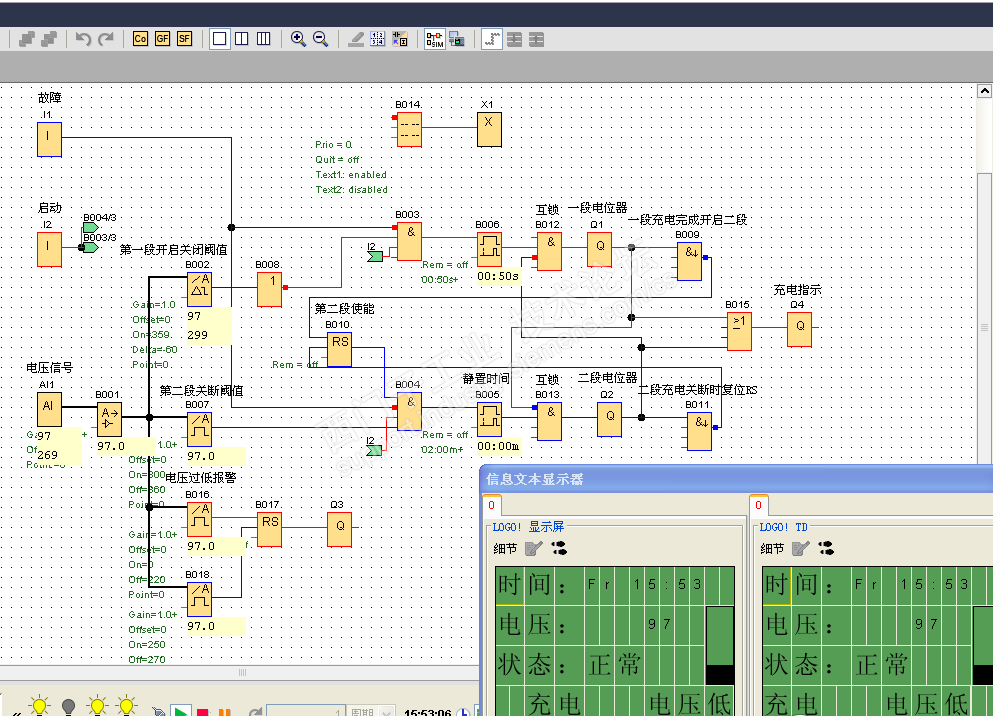Screen dimensions: 993x716
Task: Click the zoom out magnifier
Action: [321, 39]
